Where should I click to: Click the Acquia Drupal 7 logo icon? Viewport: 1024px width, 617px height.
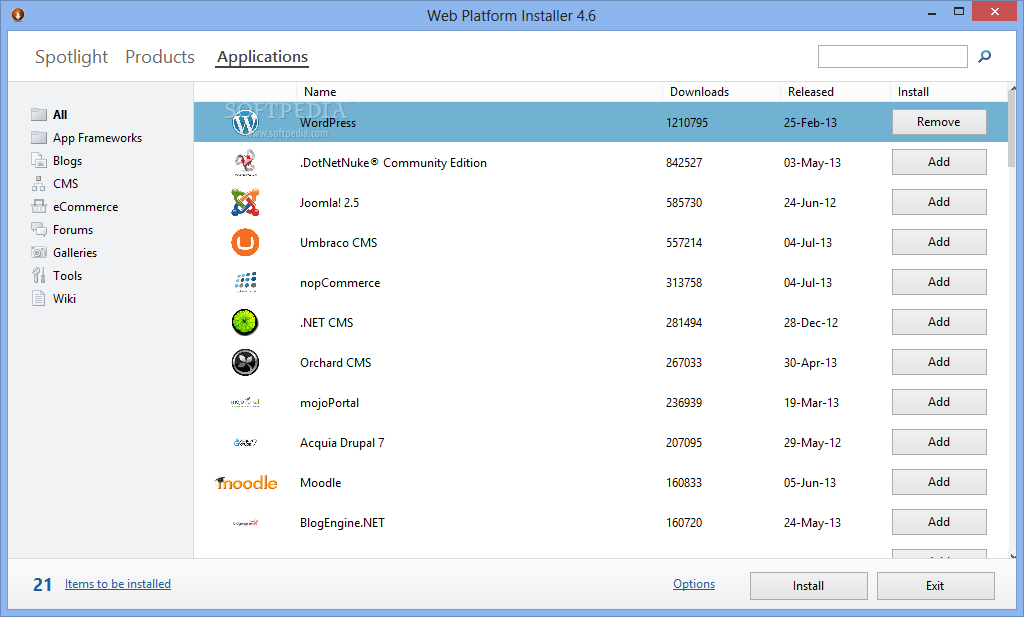pos(246,443)
